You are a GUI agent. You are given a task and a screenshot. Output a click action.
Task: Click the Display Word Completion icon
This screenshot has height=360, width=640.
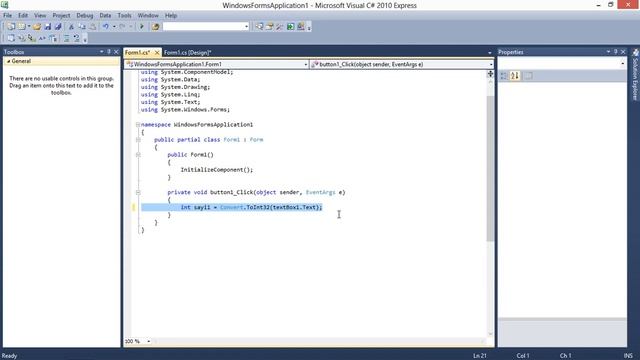tap(42, 38)
